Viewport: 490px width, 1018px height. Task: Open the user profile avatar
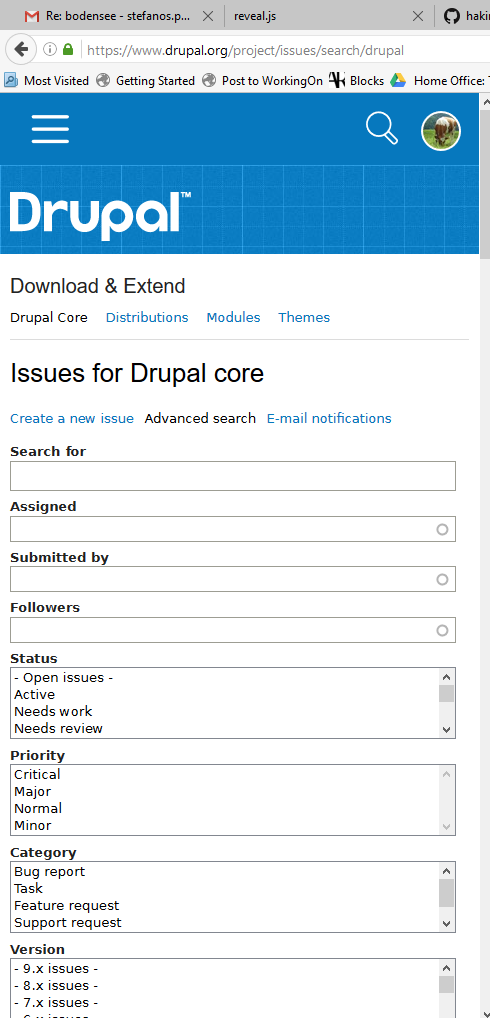pyautogui.click(x=441, y=130)
